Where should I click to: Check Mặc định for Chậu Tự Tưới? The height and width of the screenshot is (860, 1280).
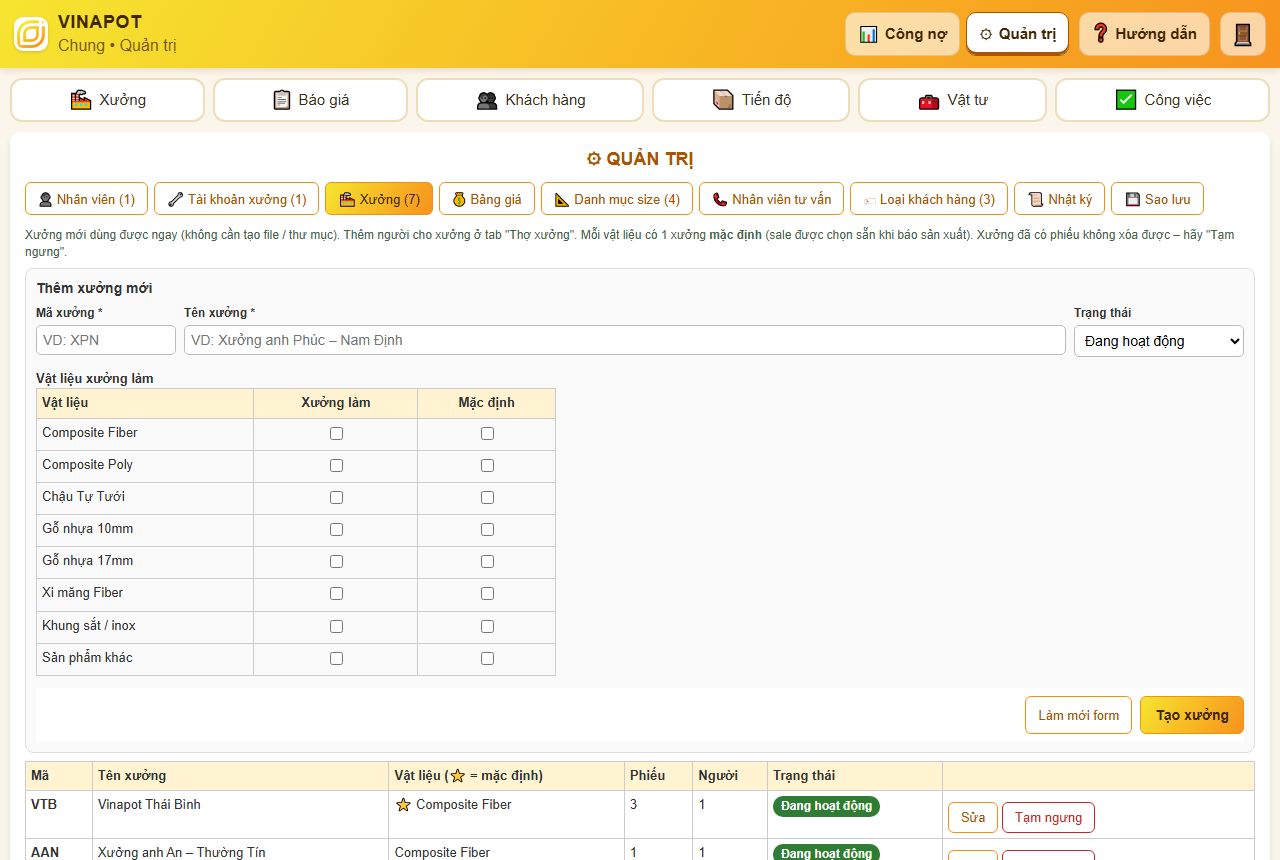(x=487, y=497)
